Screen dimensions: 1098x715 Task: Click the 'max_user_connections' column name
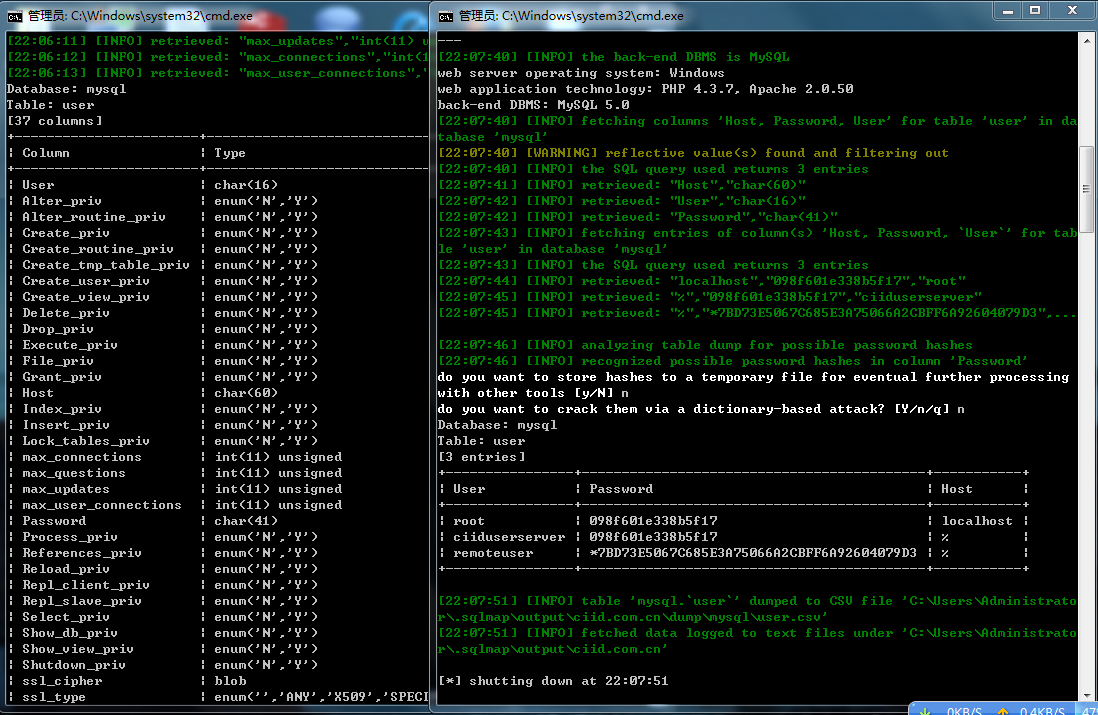102,505
